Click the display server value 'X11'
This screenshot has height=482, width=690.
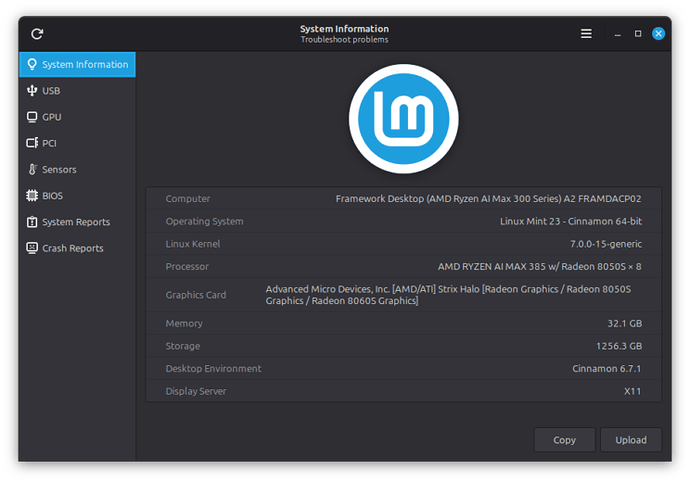tap(632, 391)
